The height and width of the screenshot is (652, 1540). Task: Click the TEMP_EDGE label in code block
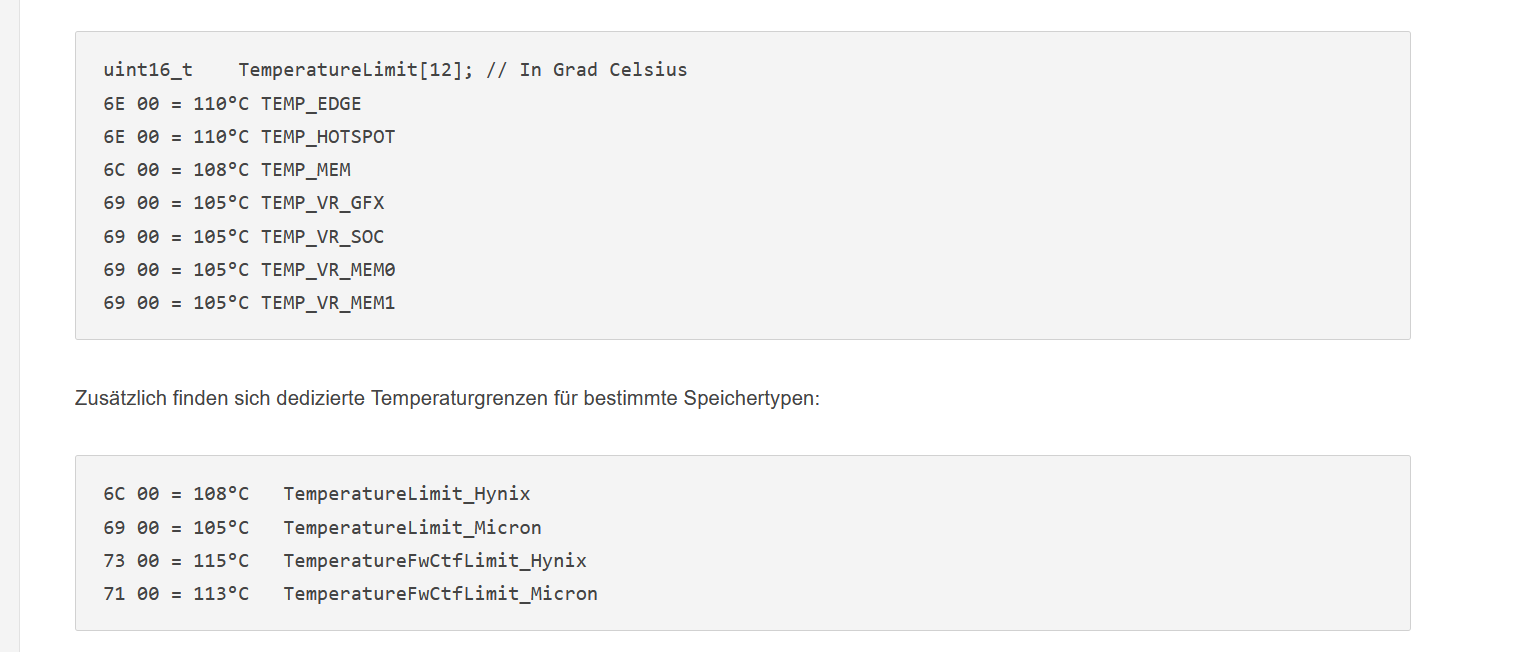point(311,103)
